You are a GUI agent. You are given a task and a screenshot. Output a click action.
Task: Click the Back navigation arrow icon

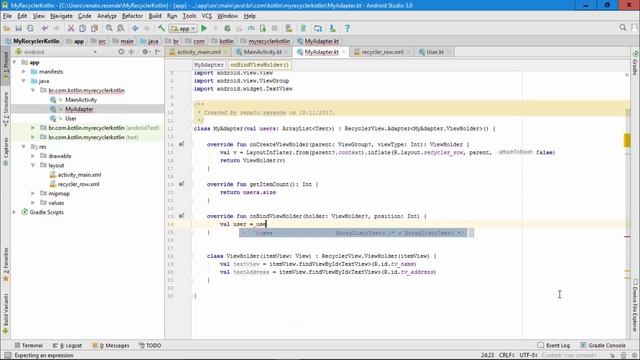pos(135,28)
